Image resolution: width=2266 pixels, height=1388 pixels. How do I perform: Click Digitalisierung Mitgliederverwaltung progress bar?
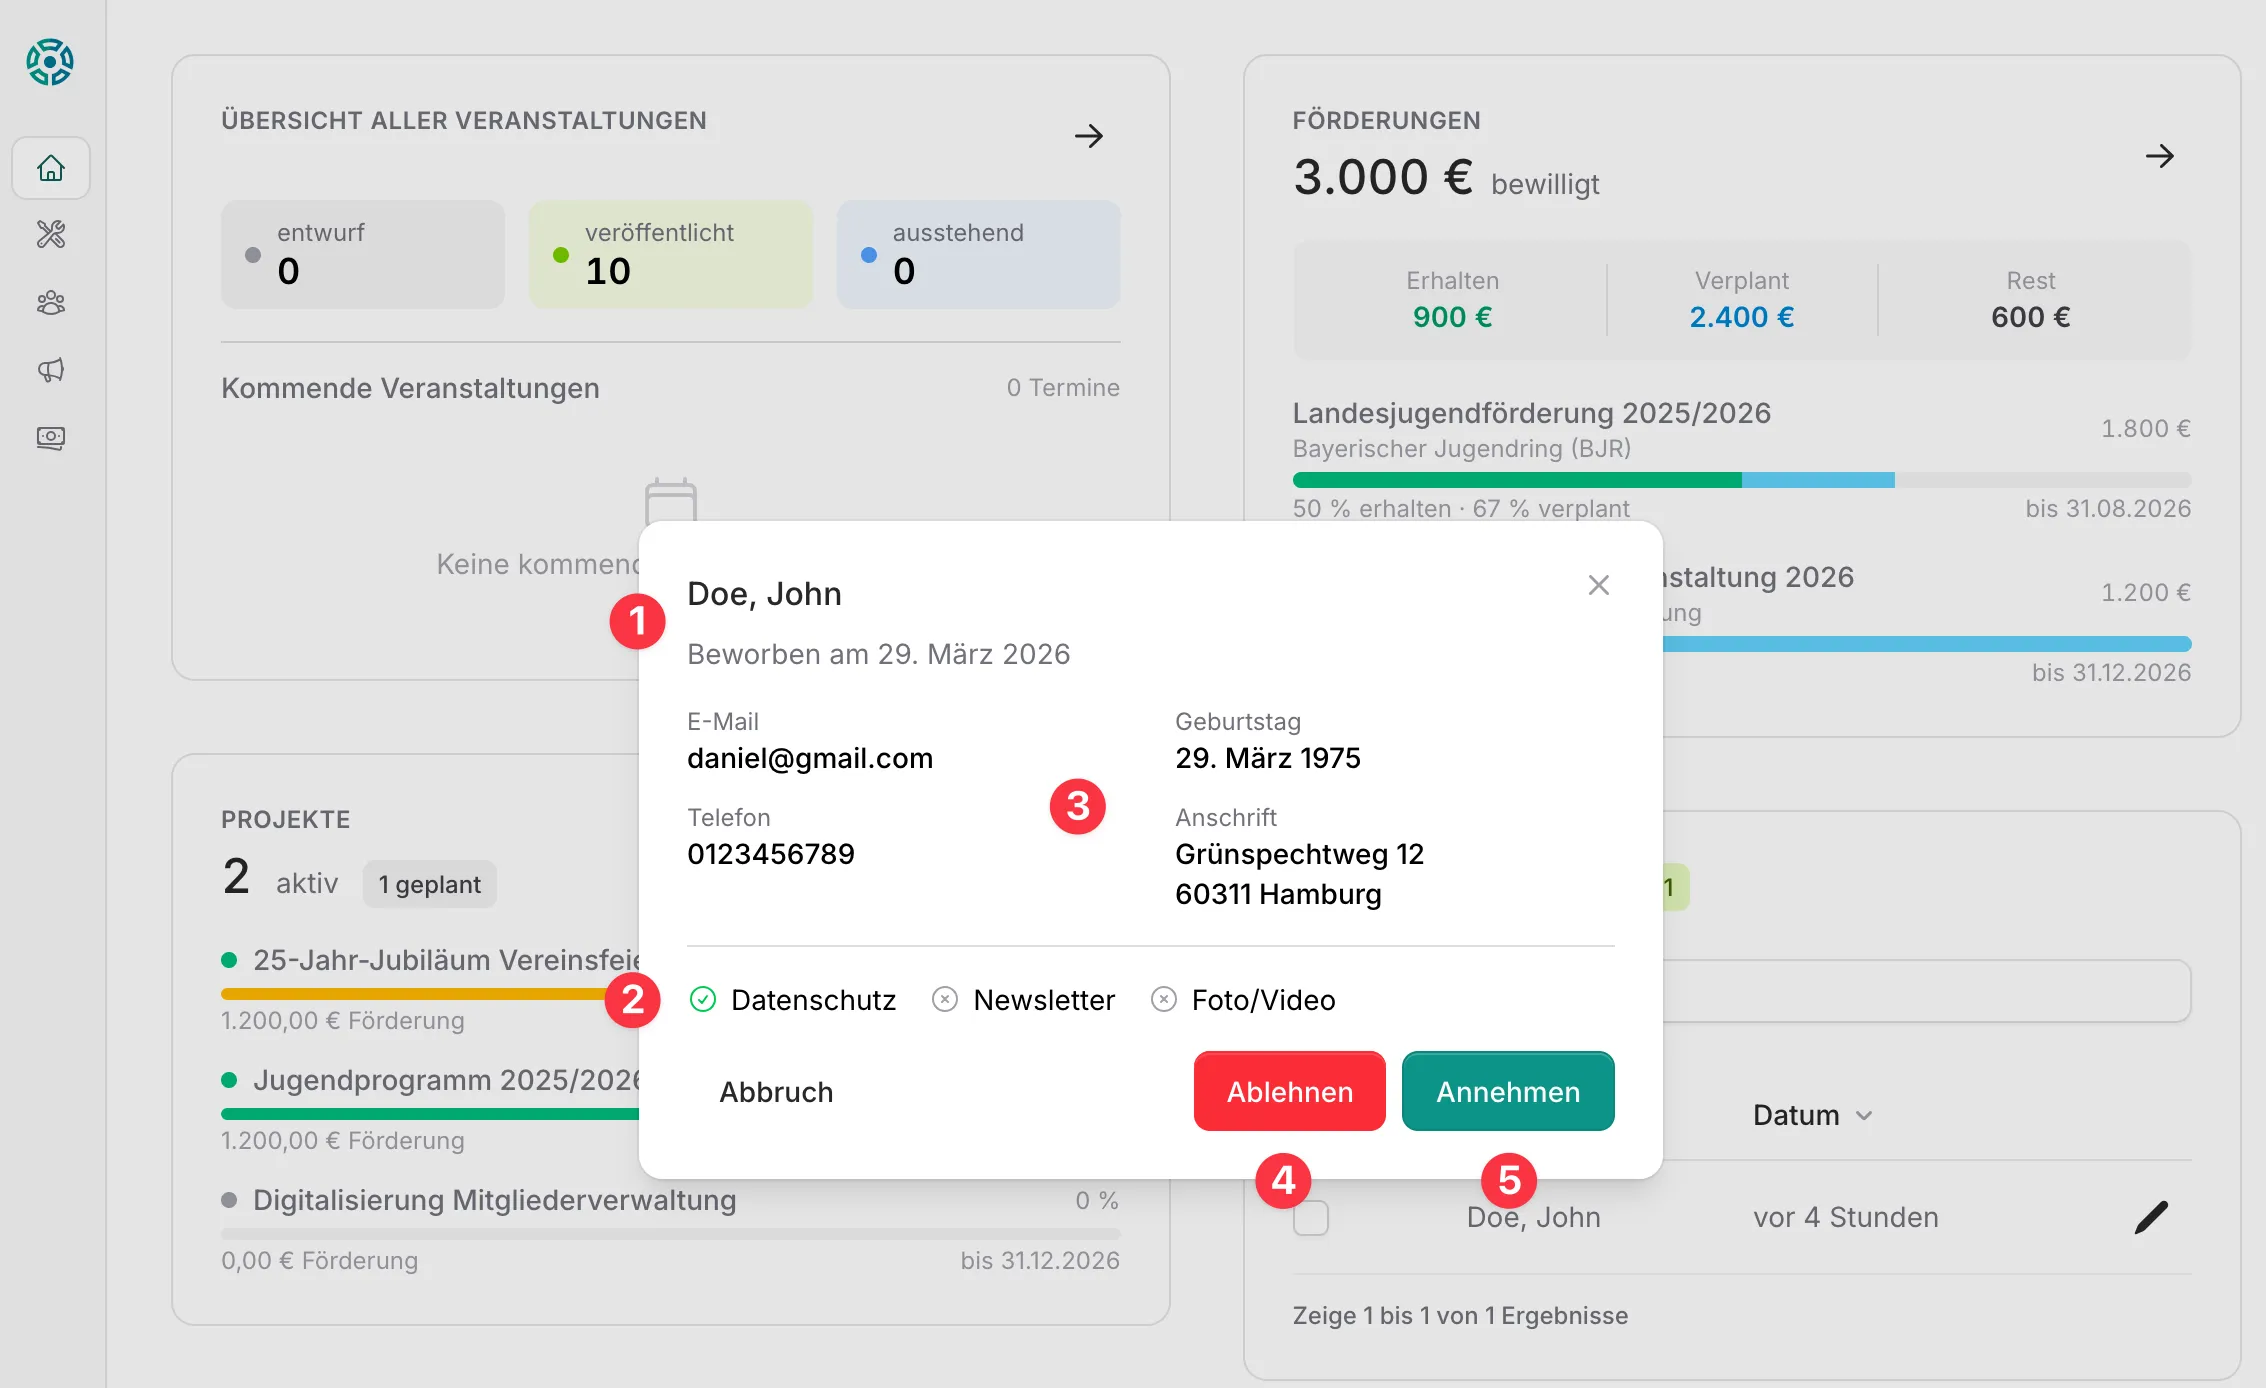coord(671,1234)
